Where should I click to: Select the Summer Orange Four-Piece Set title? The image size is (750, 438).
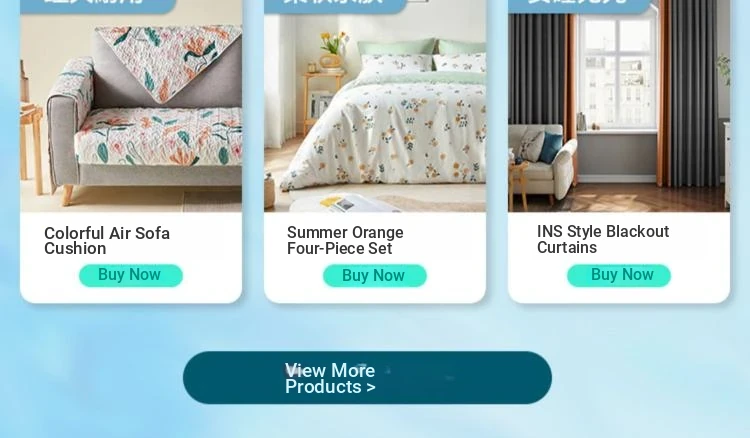[345, 240]
